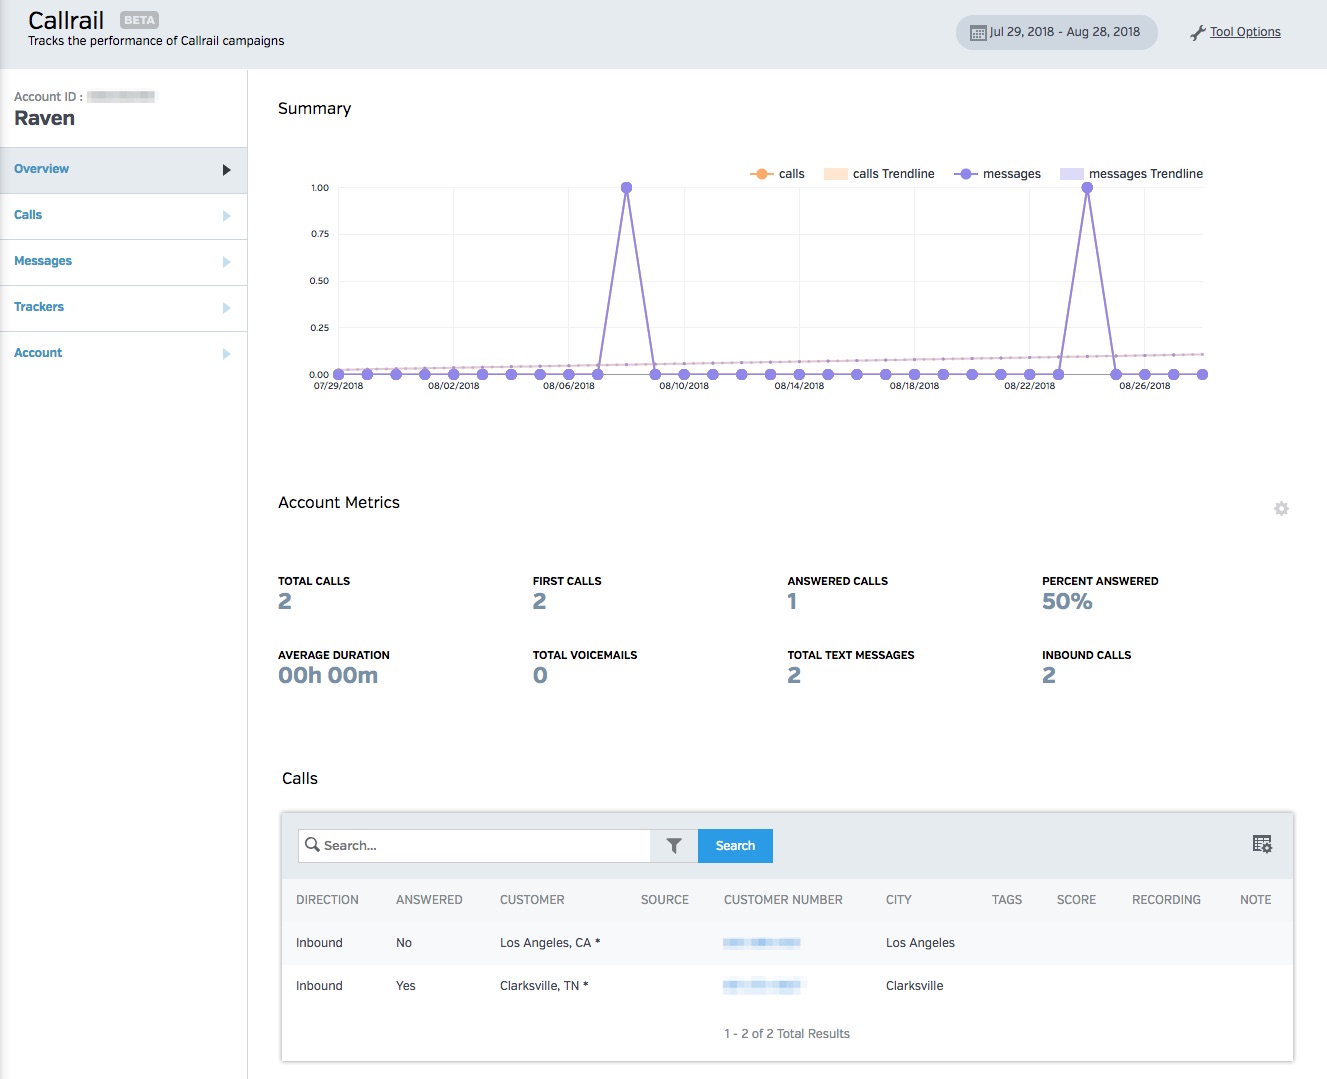Expand the Trackers sidebar arrow
Viewport: 1327px width, 1079px height.
coord(227,308)
